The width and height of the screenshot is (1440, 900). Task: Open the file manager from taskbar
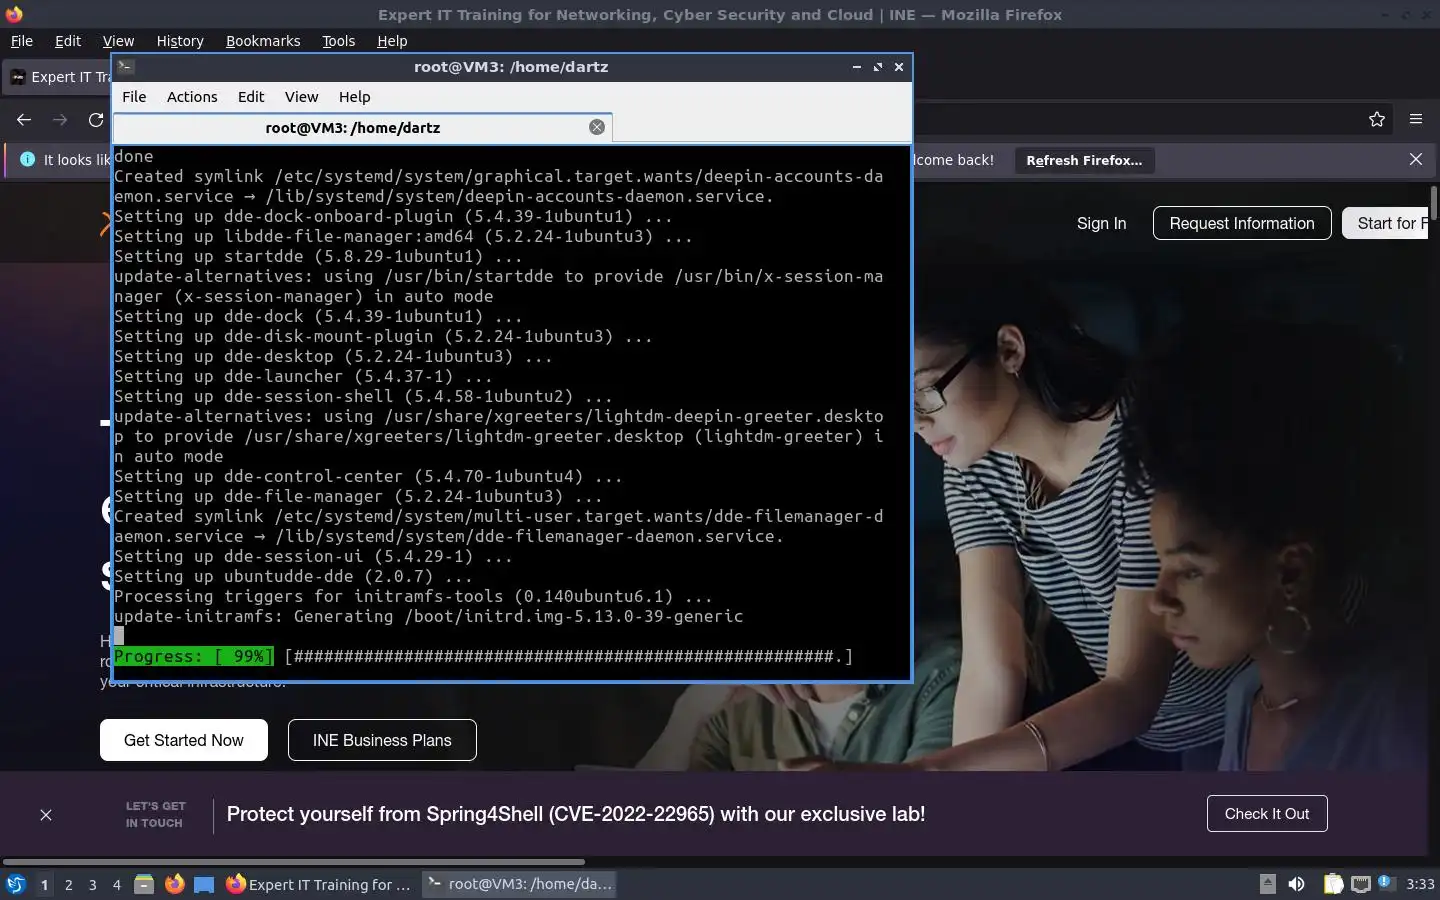(x=144, y=884)
